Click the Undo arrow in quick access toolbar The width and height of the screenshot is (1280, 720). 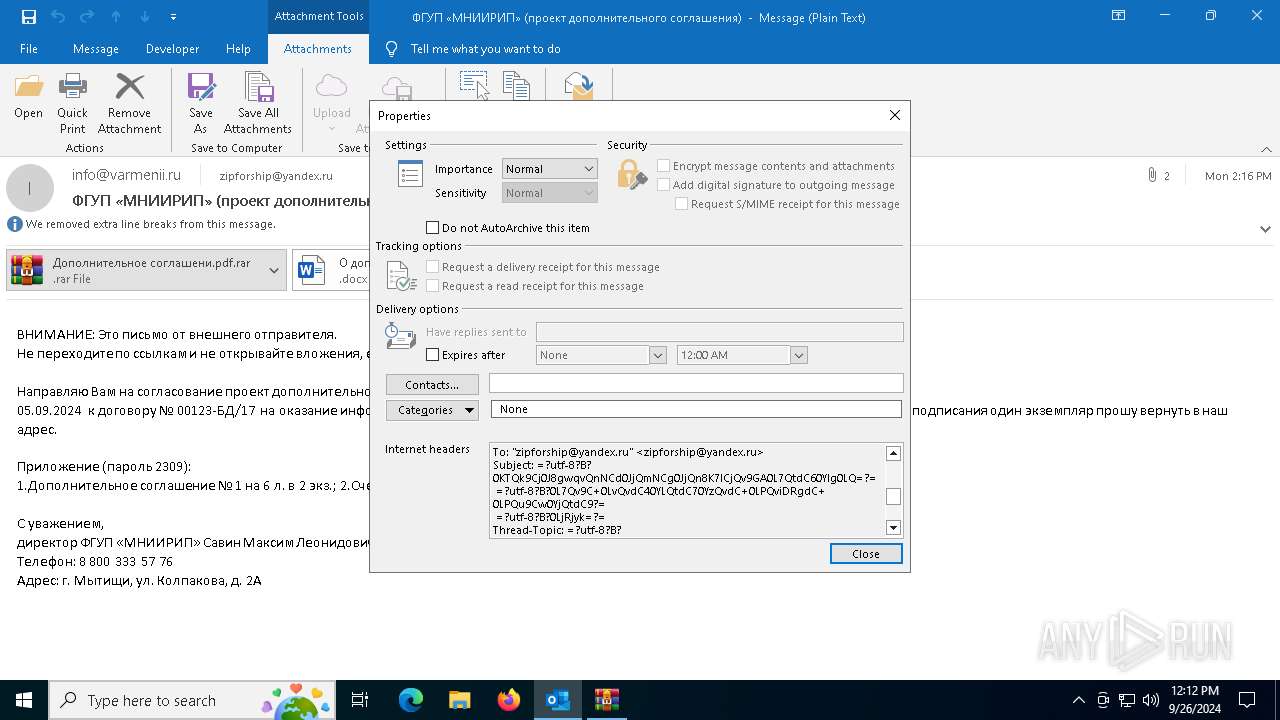click(58, 17)
